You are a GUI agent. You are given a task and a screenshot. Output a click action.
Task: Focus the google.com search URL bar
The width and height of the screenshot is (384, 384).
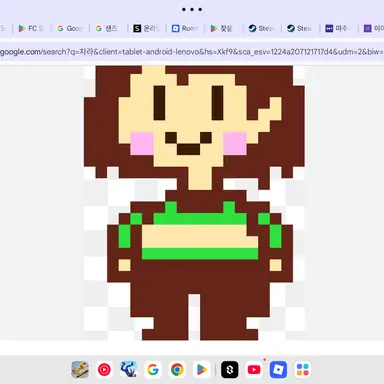pyautogui.click(x=192, y=52)
